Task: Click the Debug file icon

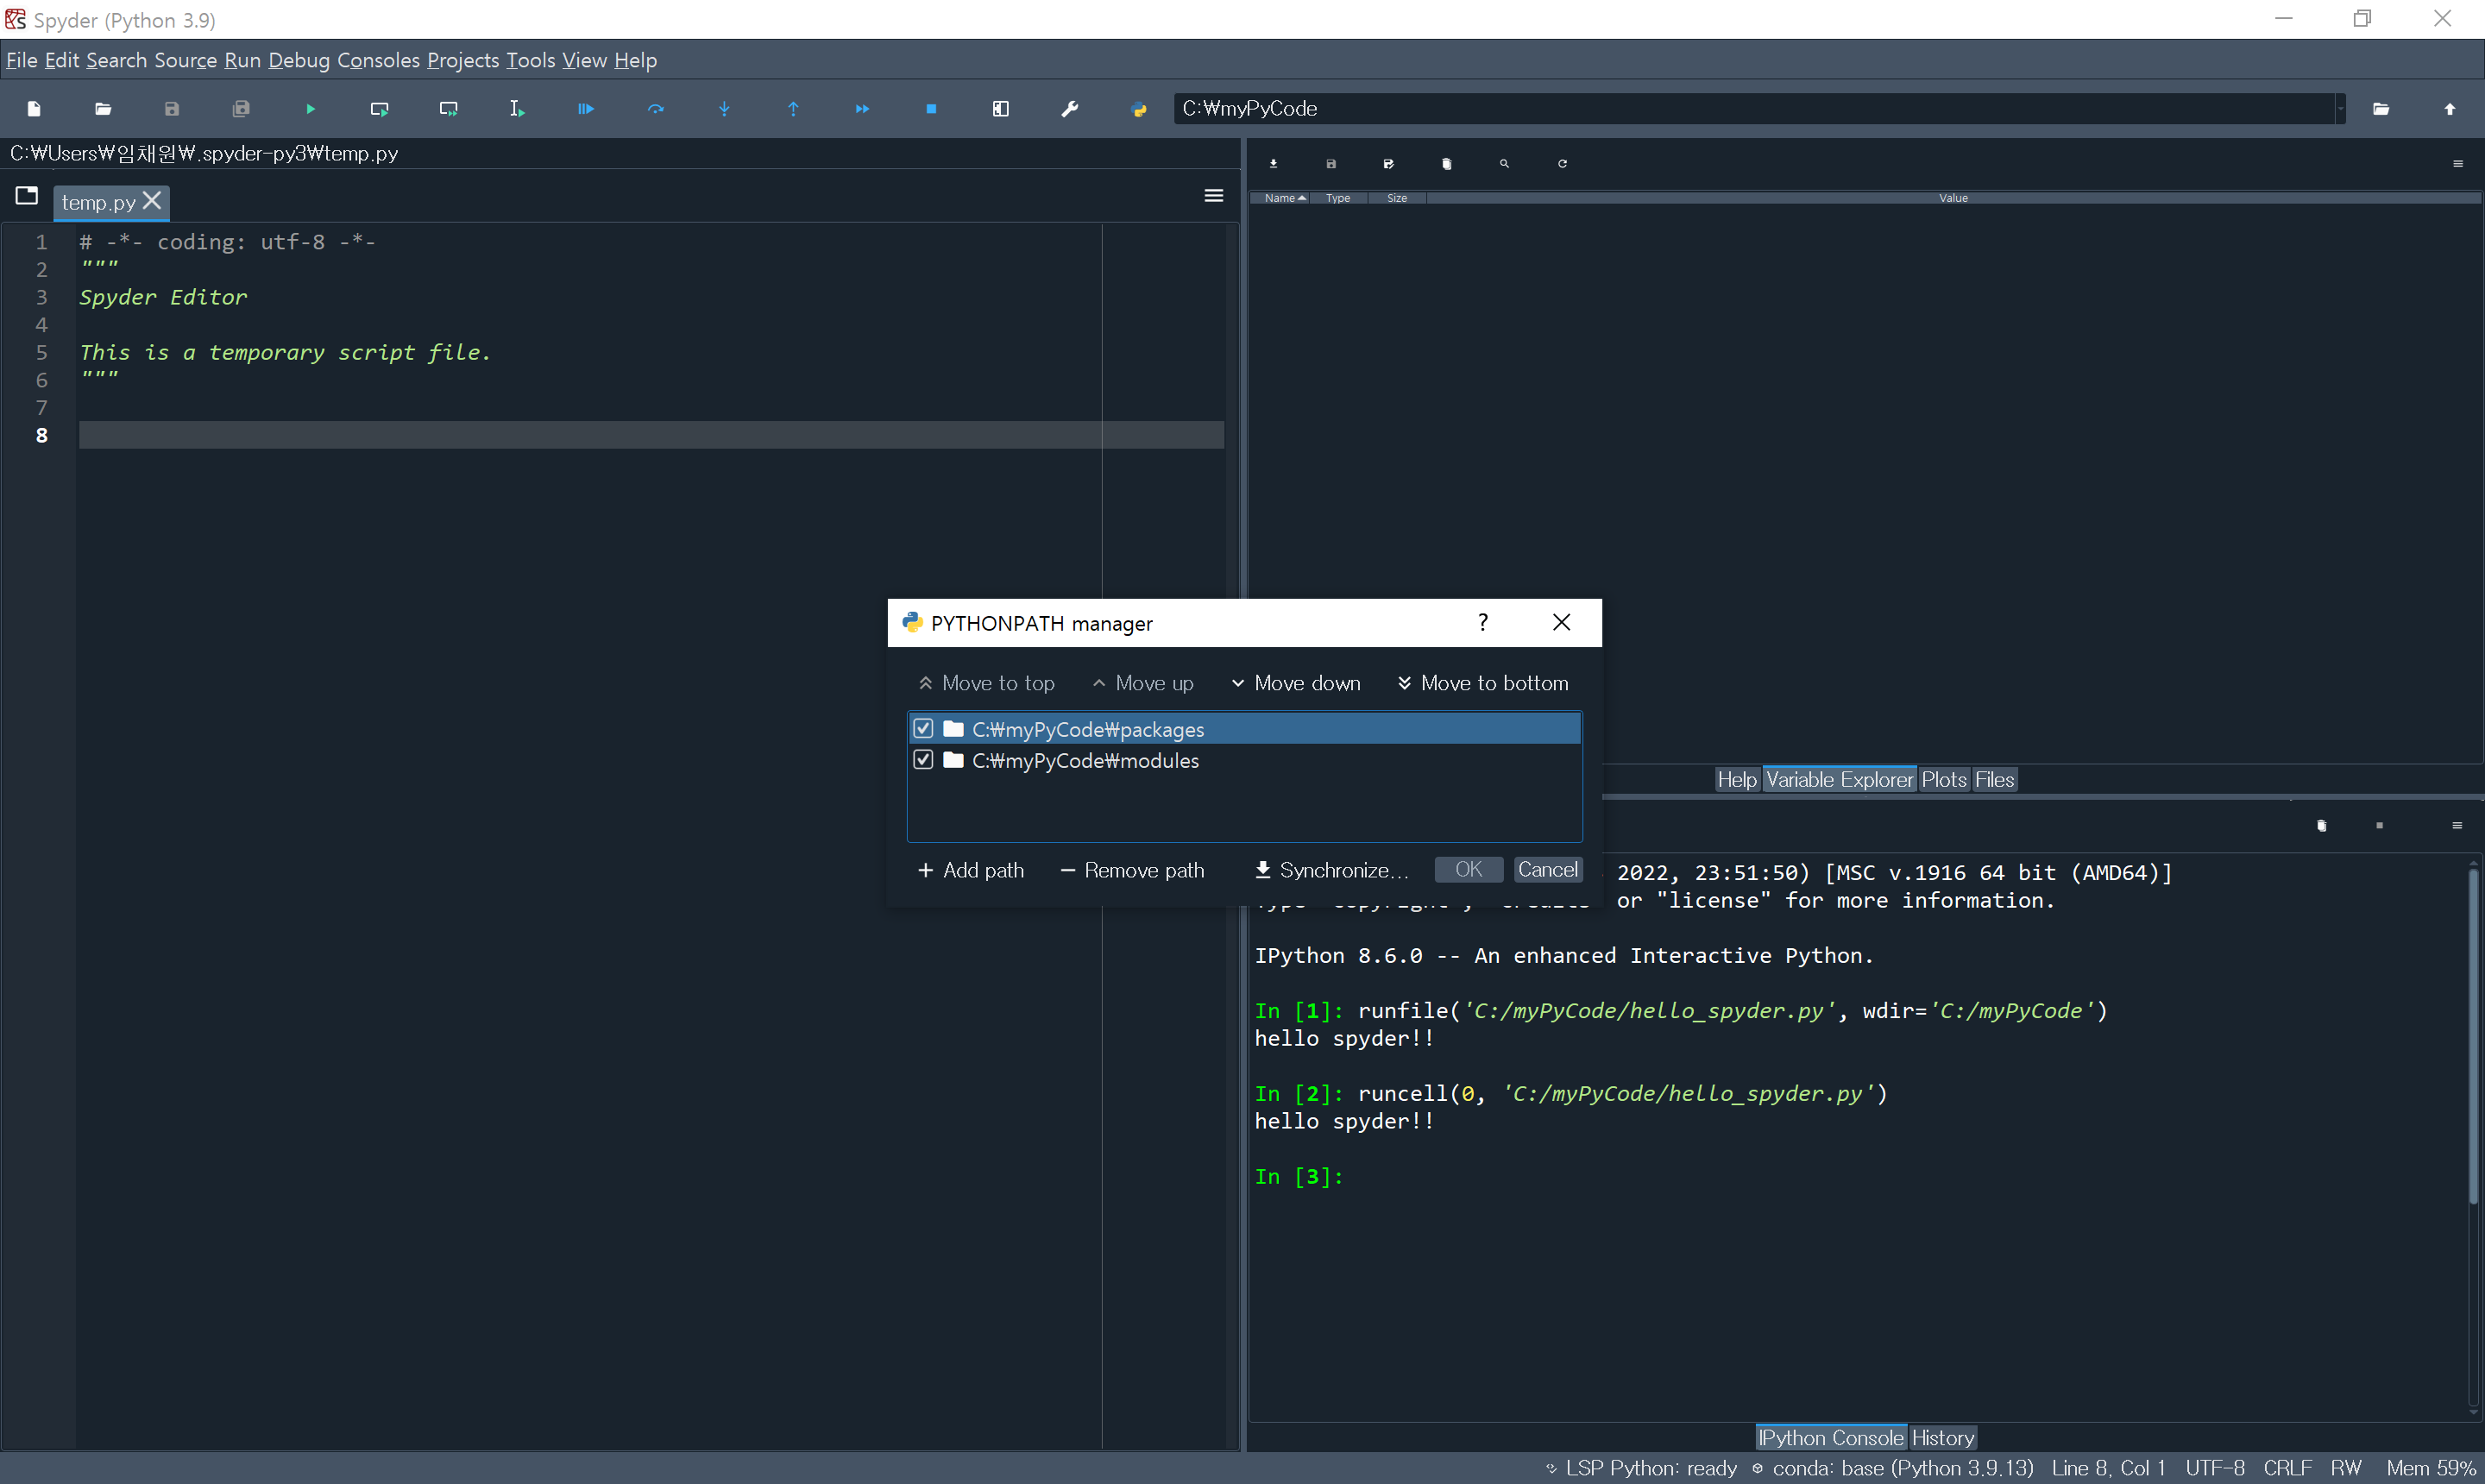Action: coord(586,109)
